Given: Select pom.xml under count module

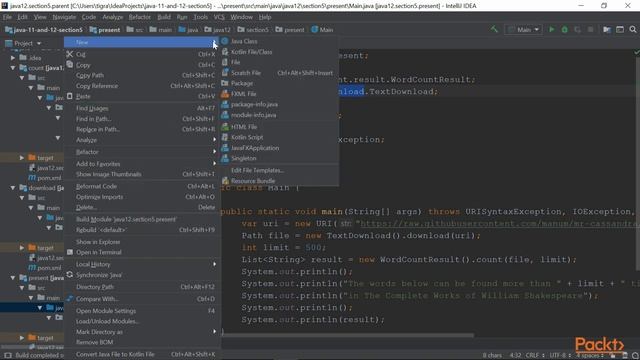Looking at the screenshot, I should coord(45,178).
